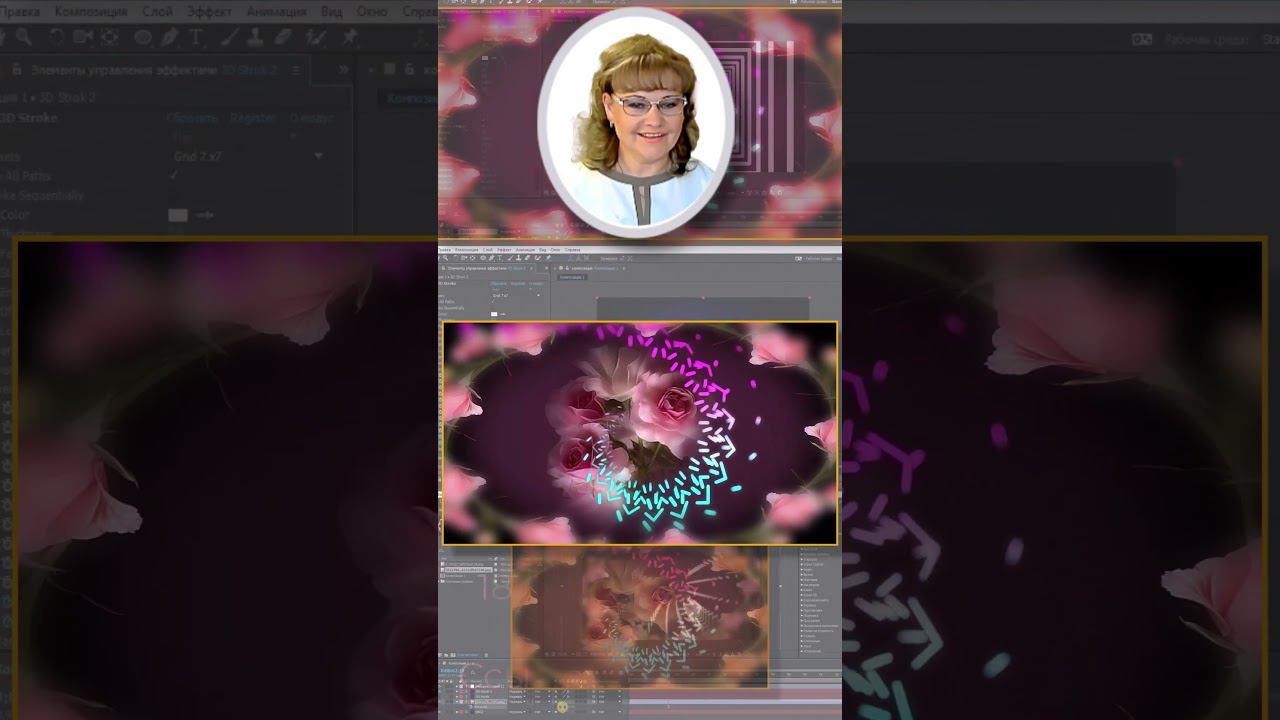1280x720 pixels.
Task: Open the Эффект menu in the large background menu bar
Action: click(x=209, y=12)
